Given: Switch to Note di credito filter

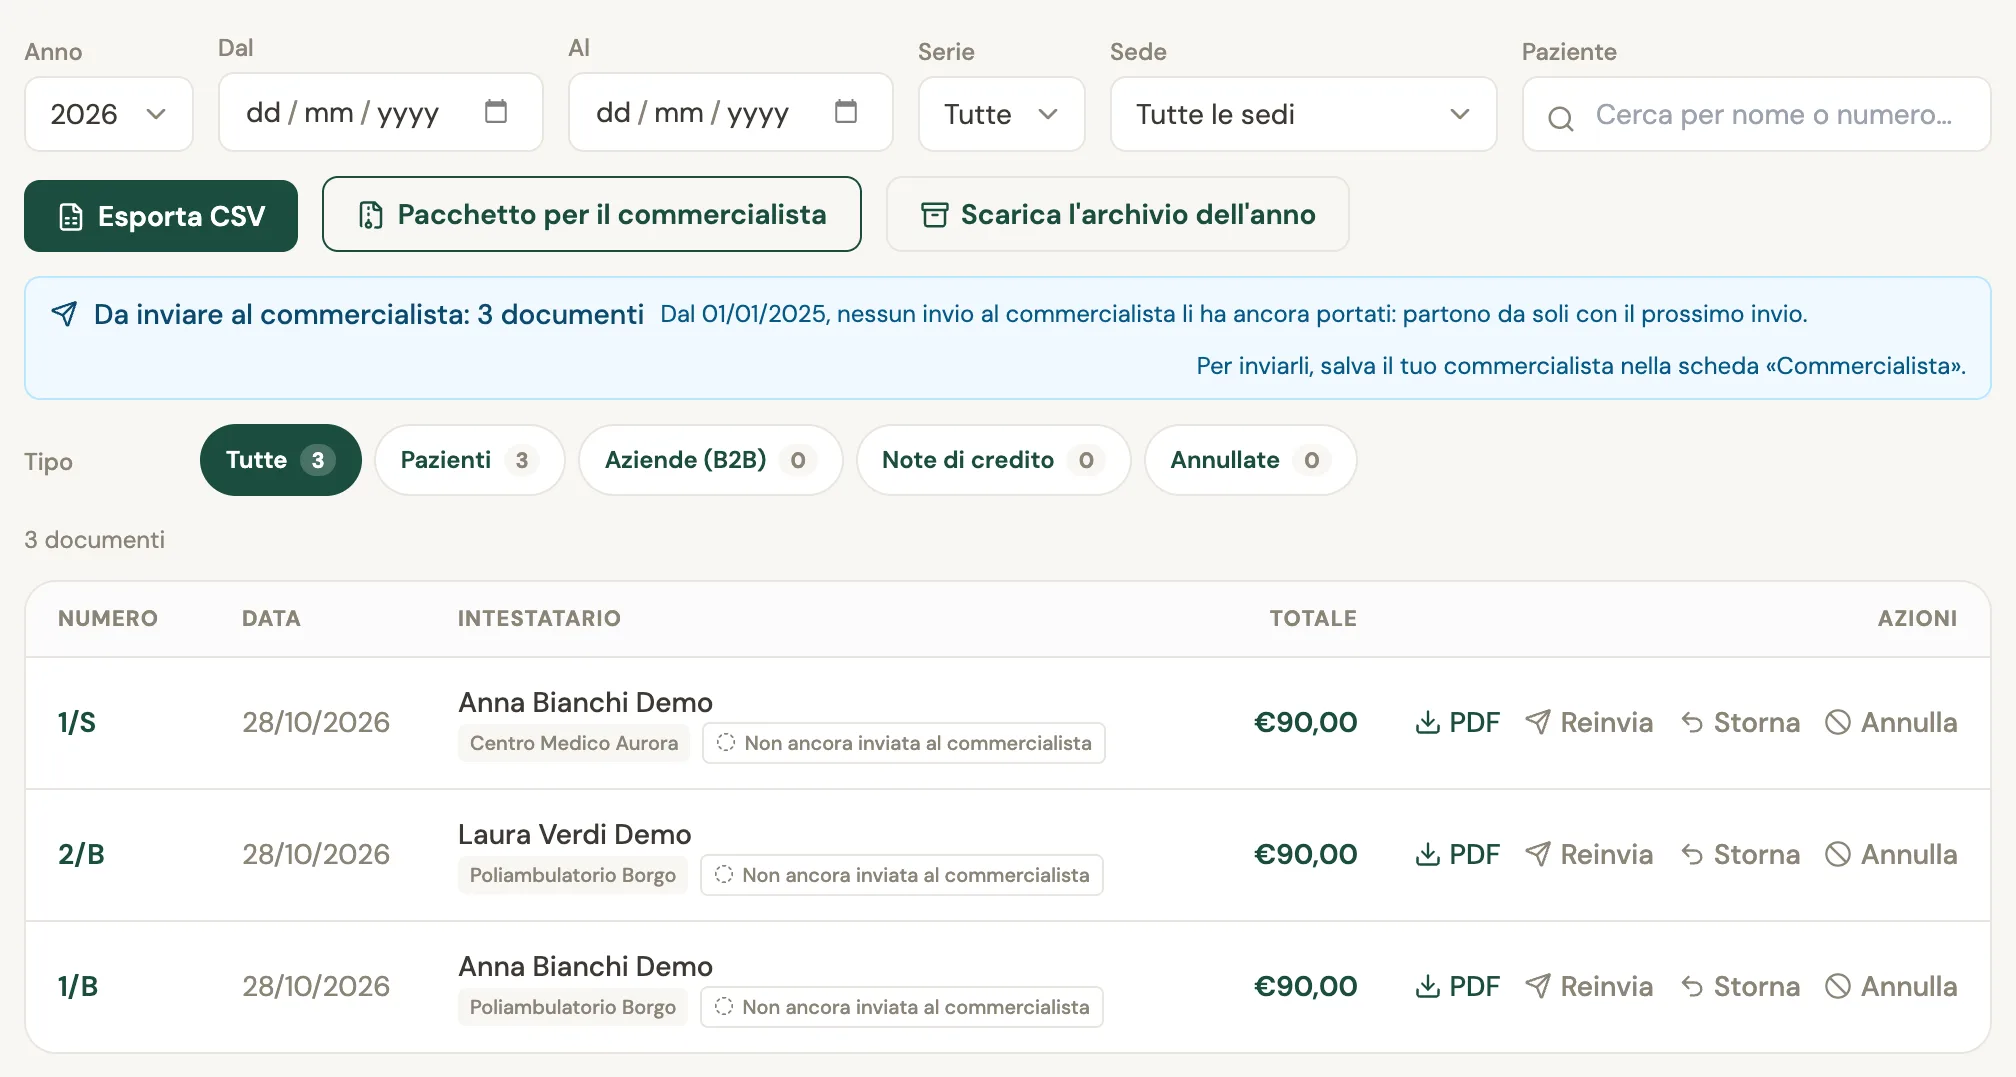Looking at the screenshot, I should (x=994, y=460).
